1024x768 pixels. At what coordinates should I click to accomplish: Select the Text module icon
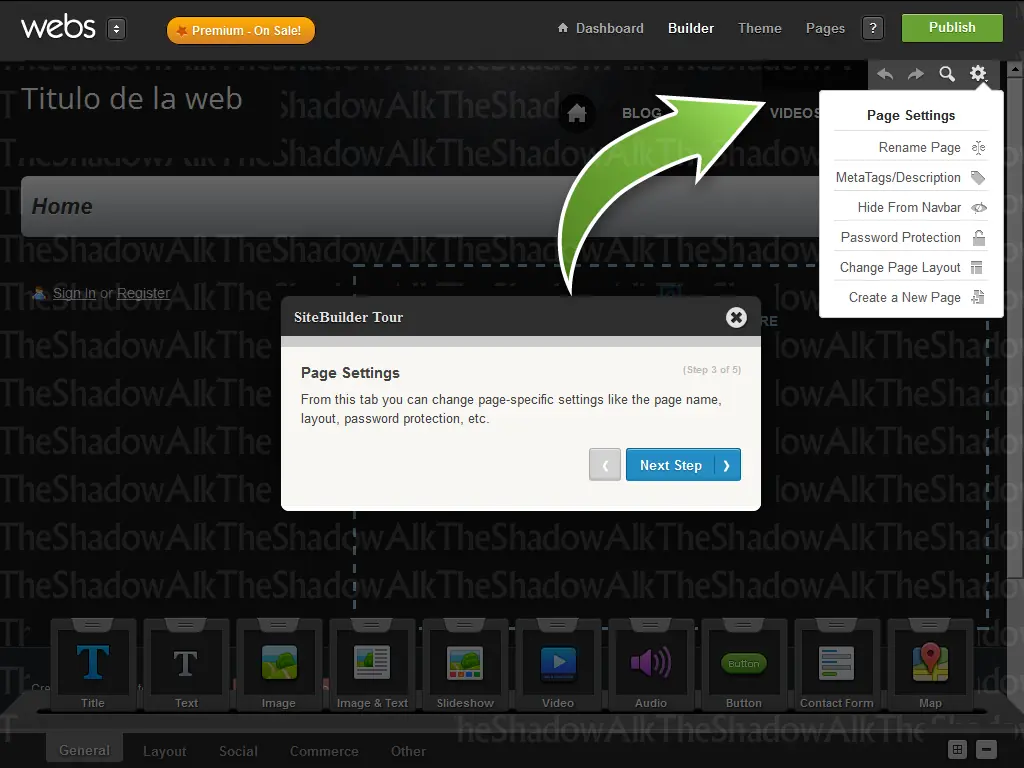click(x=186, y=666)
